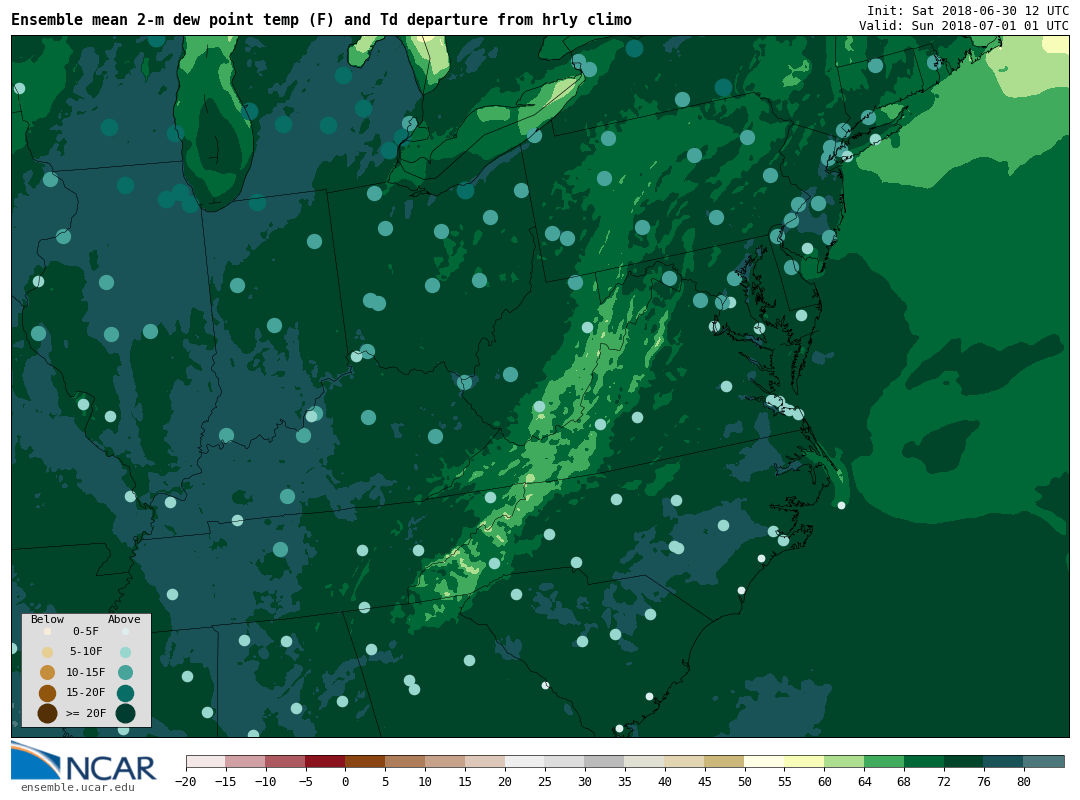Click the brown '>= 20F' below-climo legend circle
This screenshot has width=1080, height=800.
(x=47, y=713)
